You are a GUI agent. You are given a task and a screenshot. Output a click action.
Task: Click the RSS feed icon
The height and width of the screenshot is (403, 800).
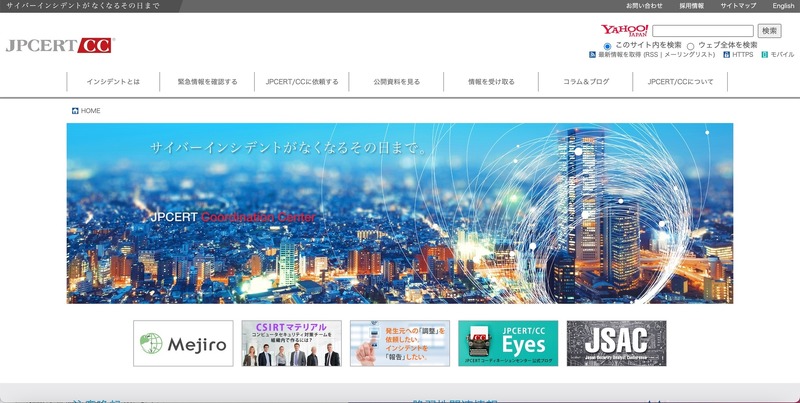coord(593,55)
